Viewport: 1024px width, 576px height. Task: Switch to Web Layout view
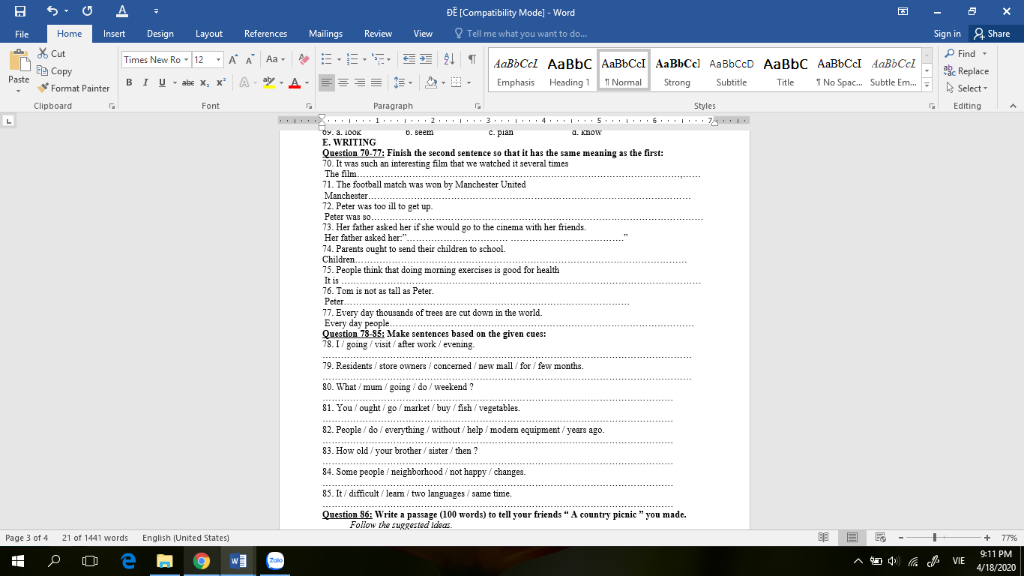tap(880, 537)
